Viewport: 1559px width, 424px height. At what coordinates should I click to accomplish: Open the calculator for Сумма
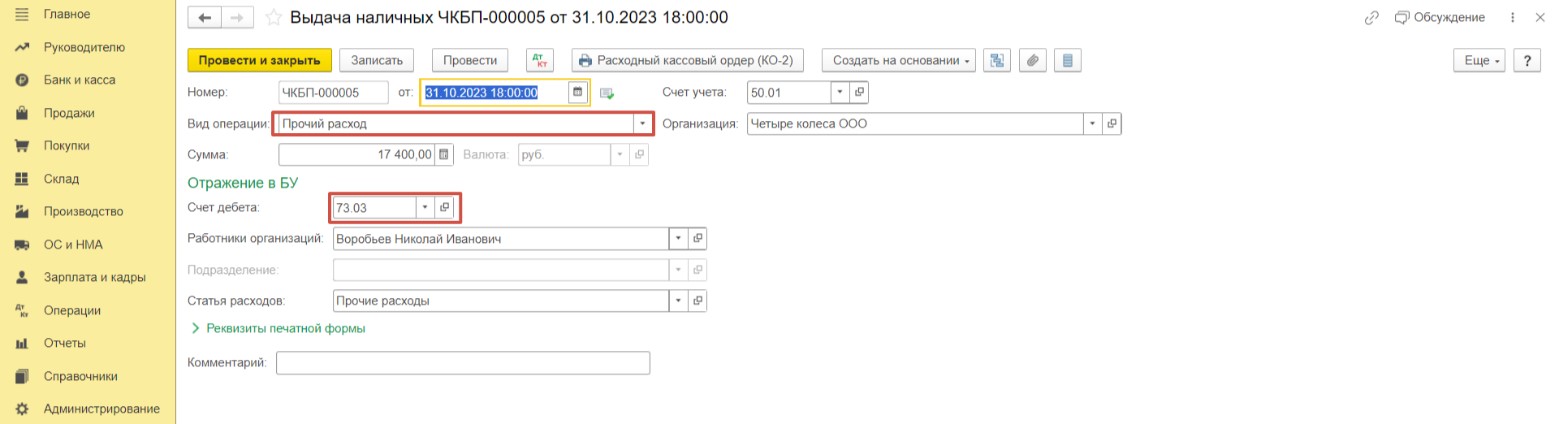point(445,155)
